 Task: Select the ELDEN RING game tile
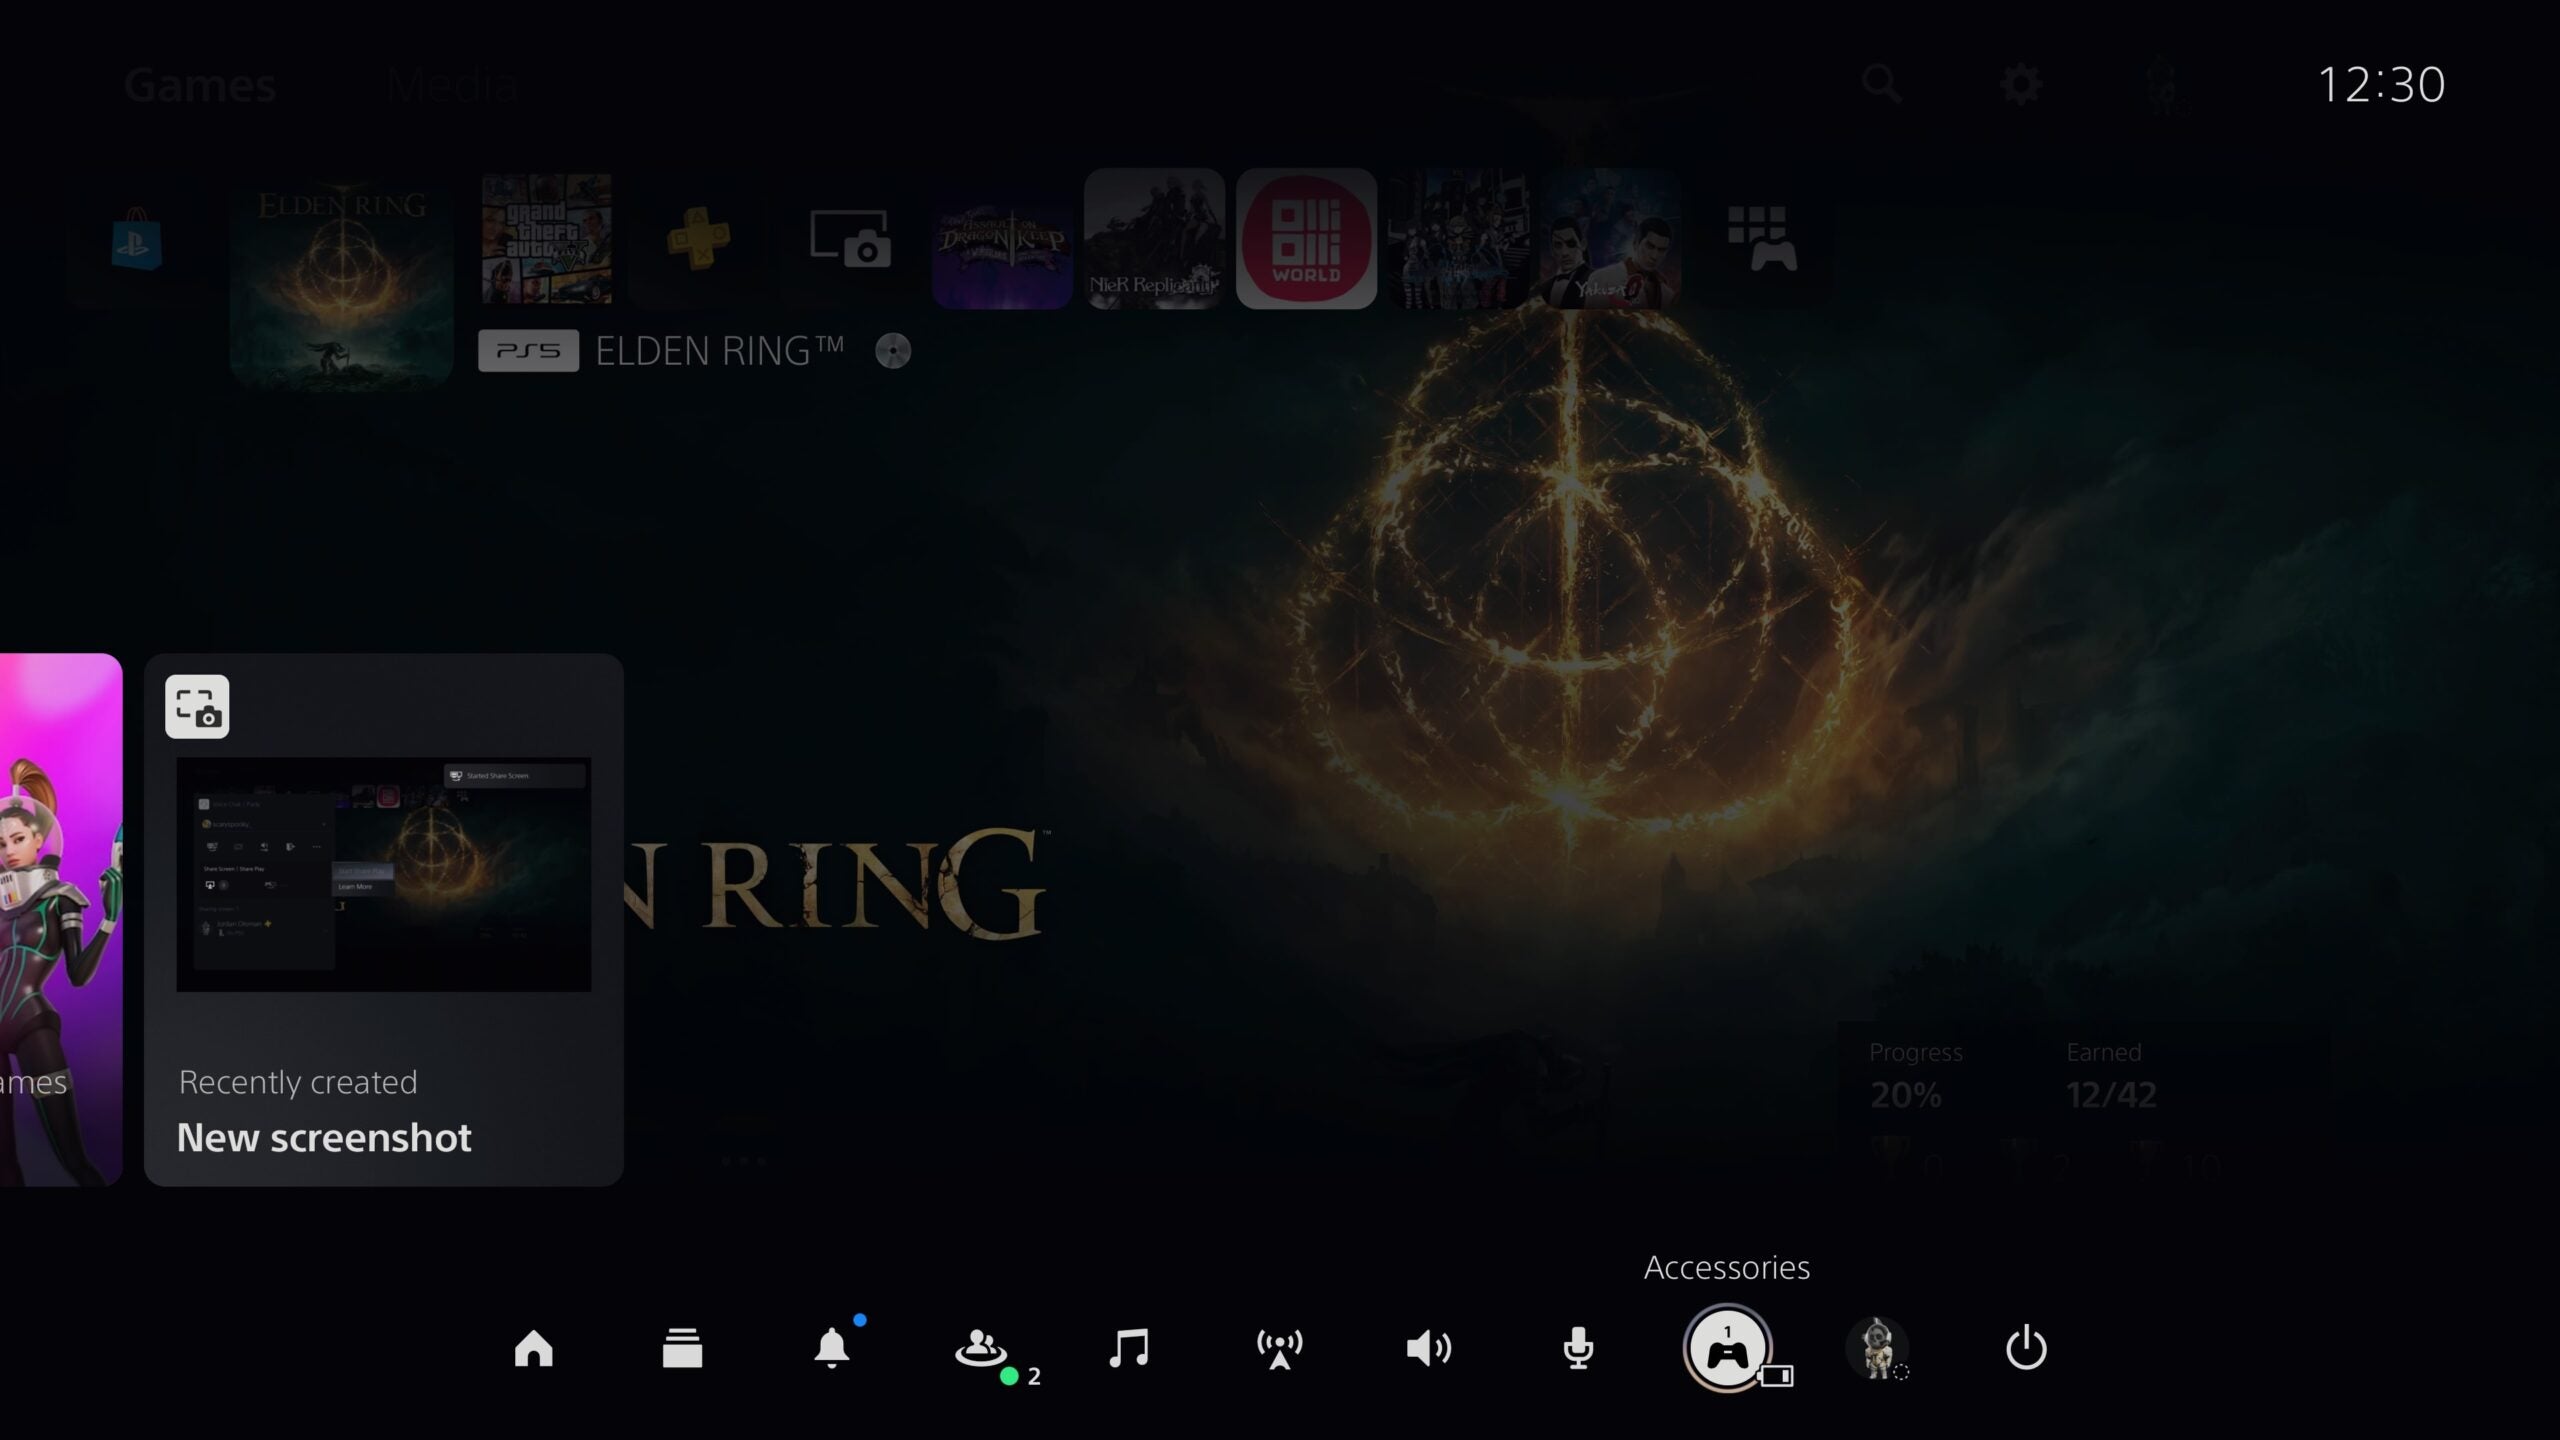point(341,279)
